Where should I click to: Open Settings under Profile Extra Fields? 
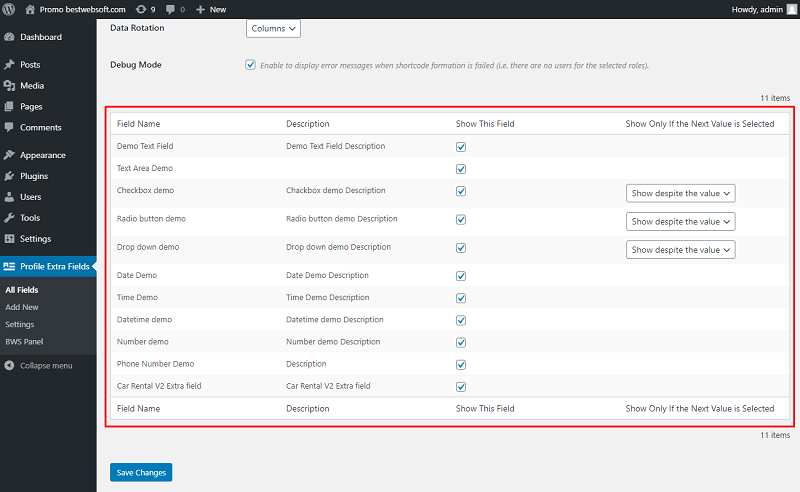[x=20, y=325]
